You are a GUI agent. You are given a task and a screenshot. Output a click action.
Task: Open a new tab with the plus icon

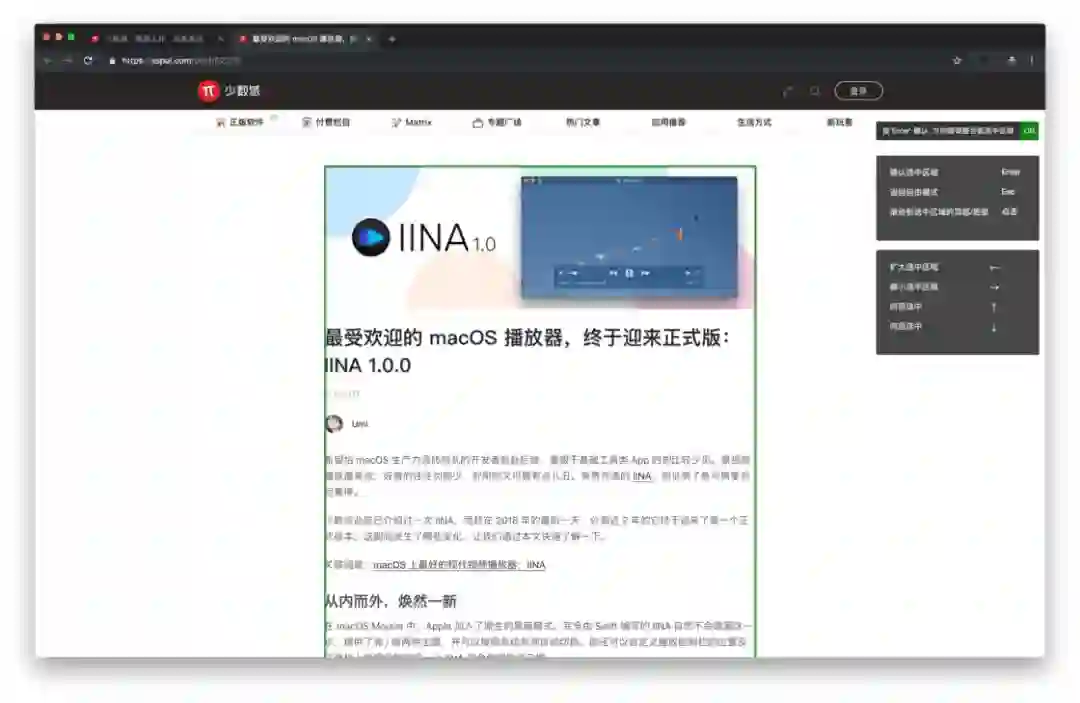coord(392,39)
